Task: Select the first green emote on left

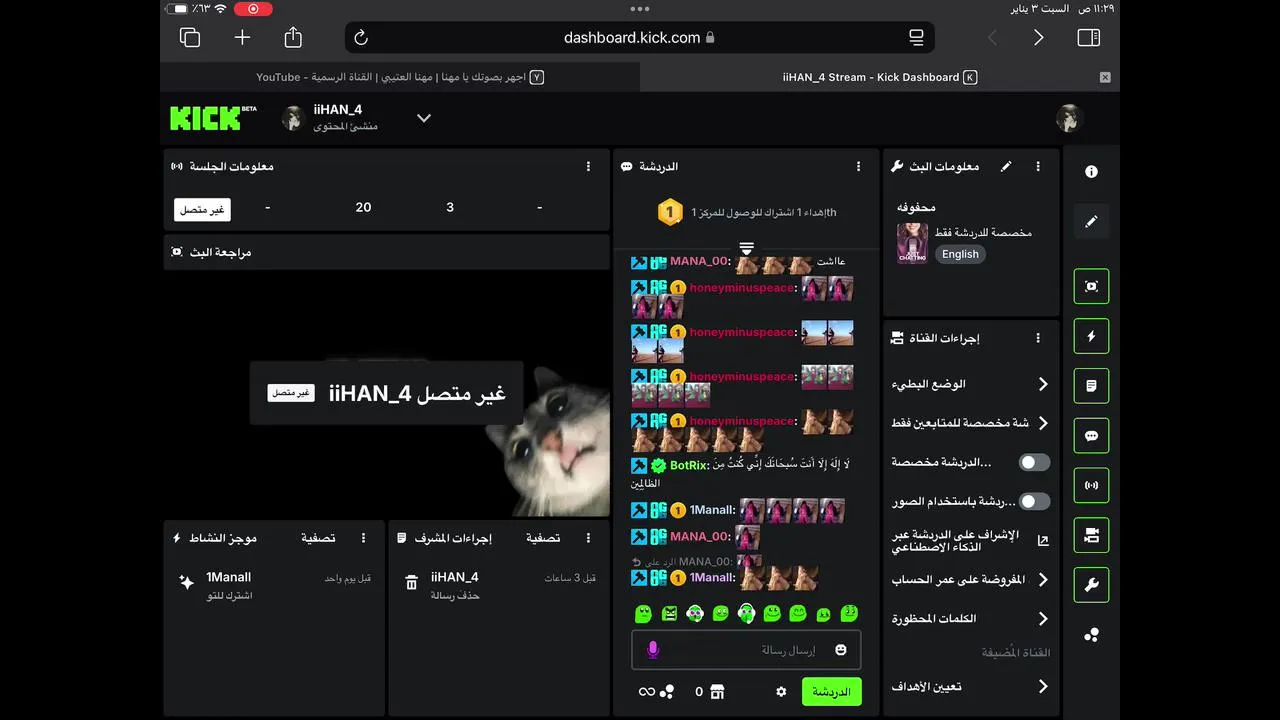Action: 643,613
